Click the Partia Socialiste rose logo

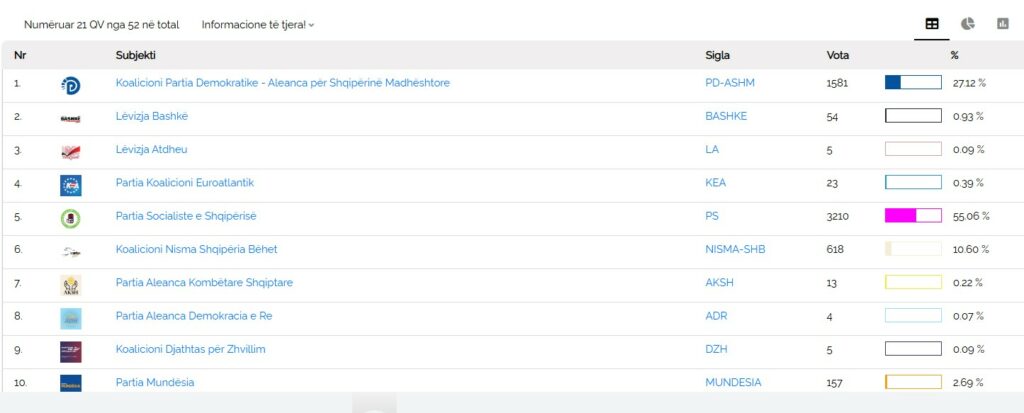pyautogui.click(x=70, y=218)
